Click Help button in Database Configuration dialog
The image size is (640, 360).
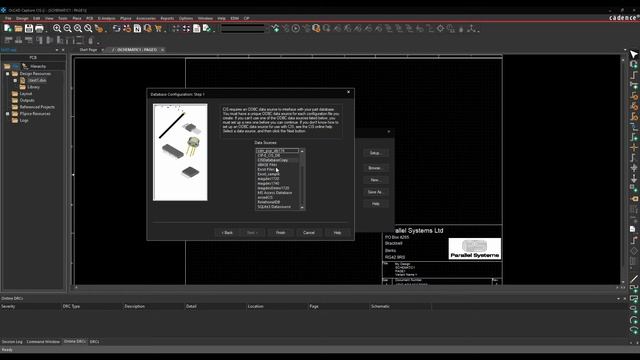pyautogui.click(x=338, y=233)
